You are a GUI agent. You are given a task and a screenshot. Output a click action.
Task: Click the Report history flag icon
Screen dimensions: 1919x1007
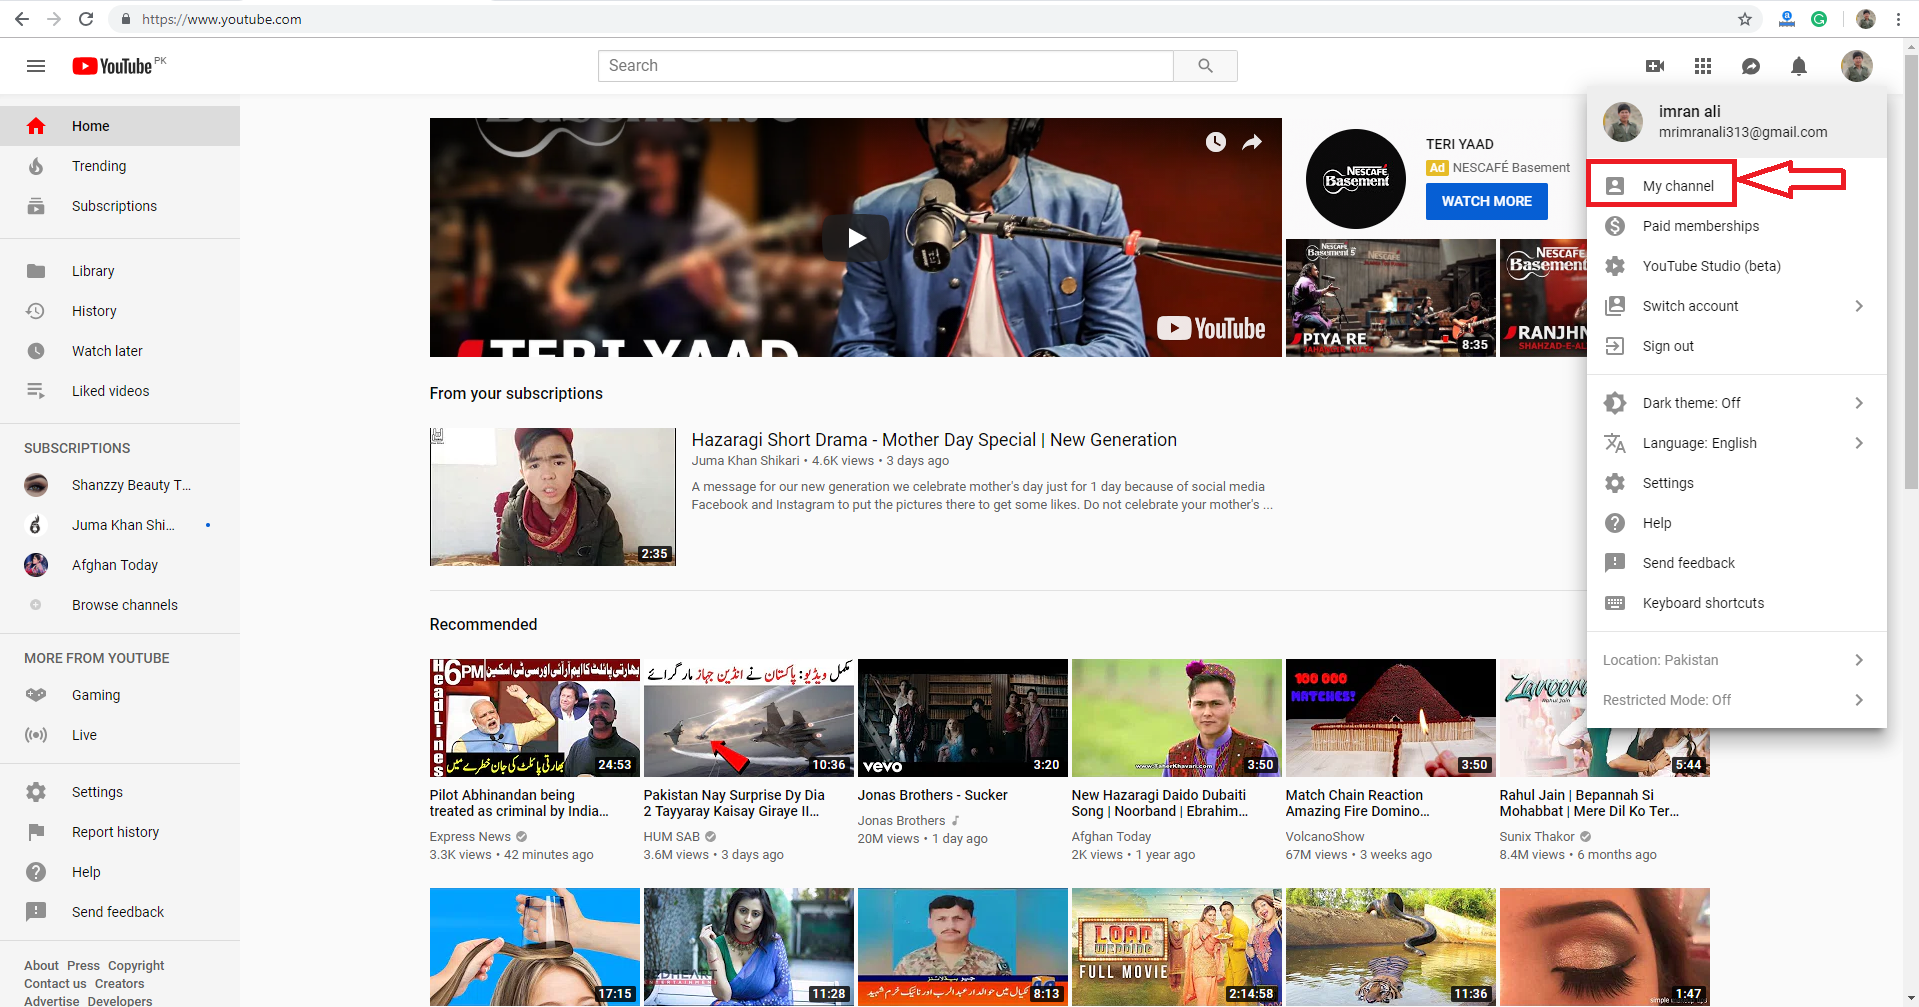pyautogui.click(x=36, y=832)
